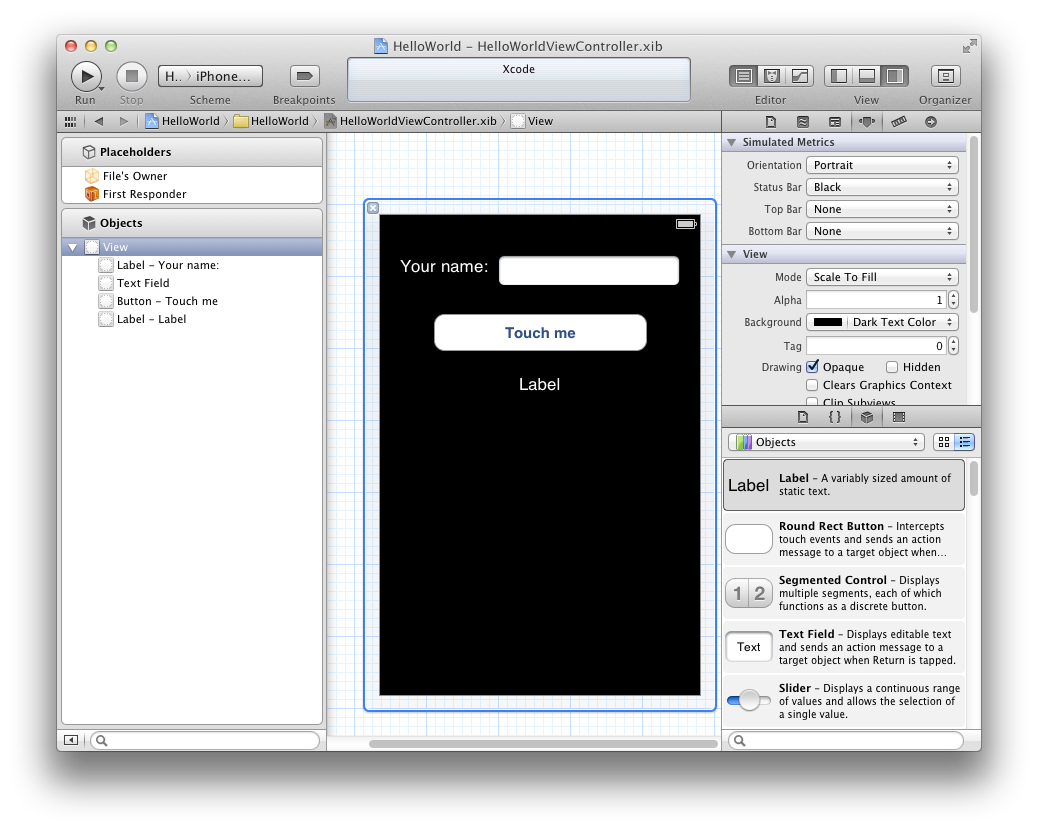
Task: Open the Connections inspector arrow icon
Action: (x=930, y=121)
